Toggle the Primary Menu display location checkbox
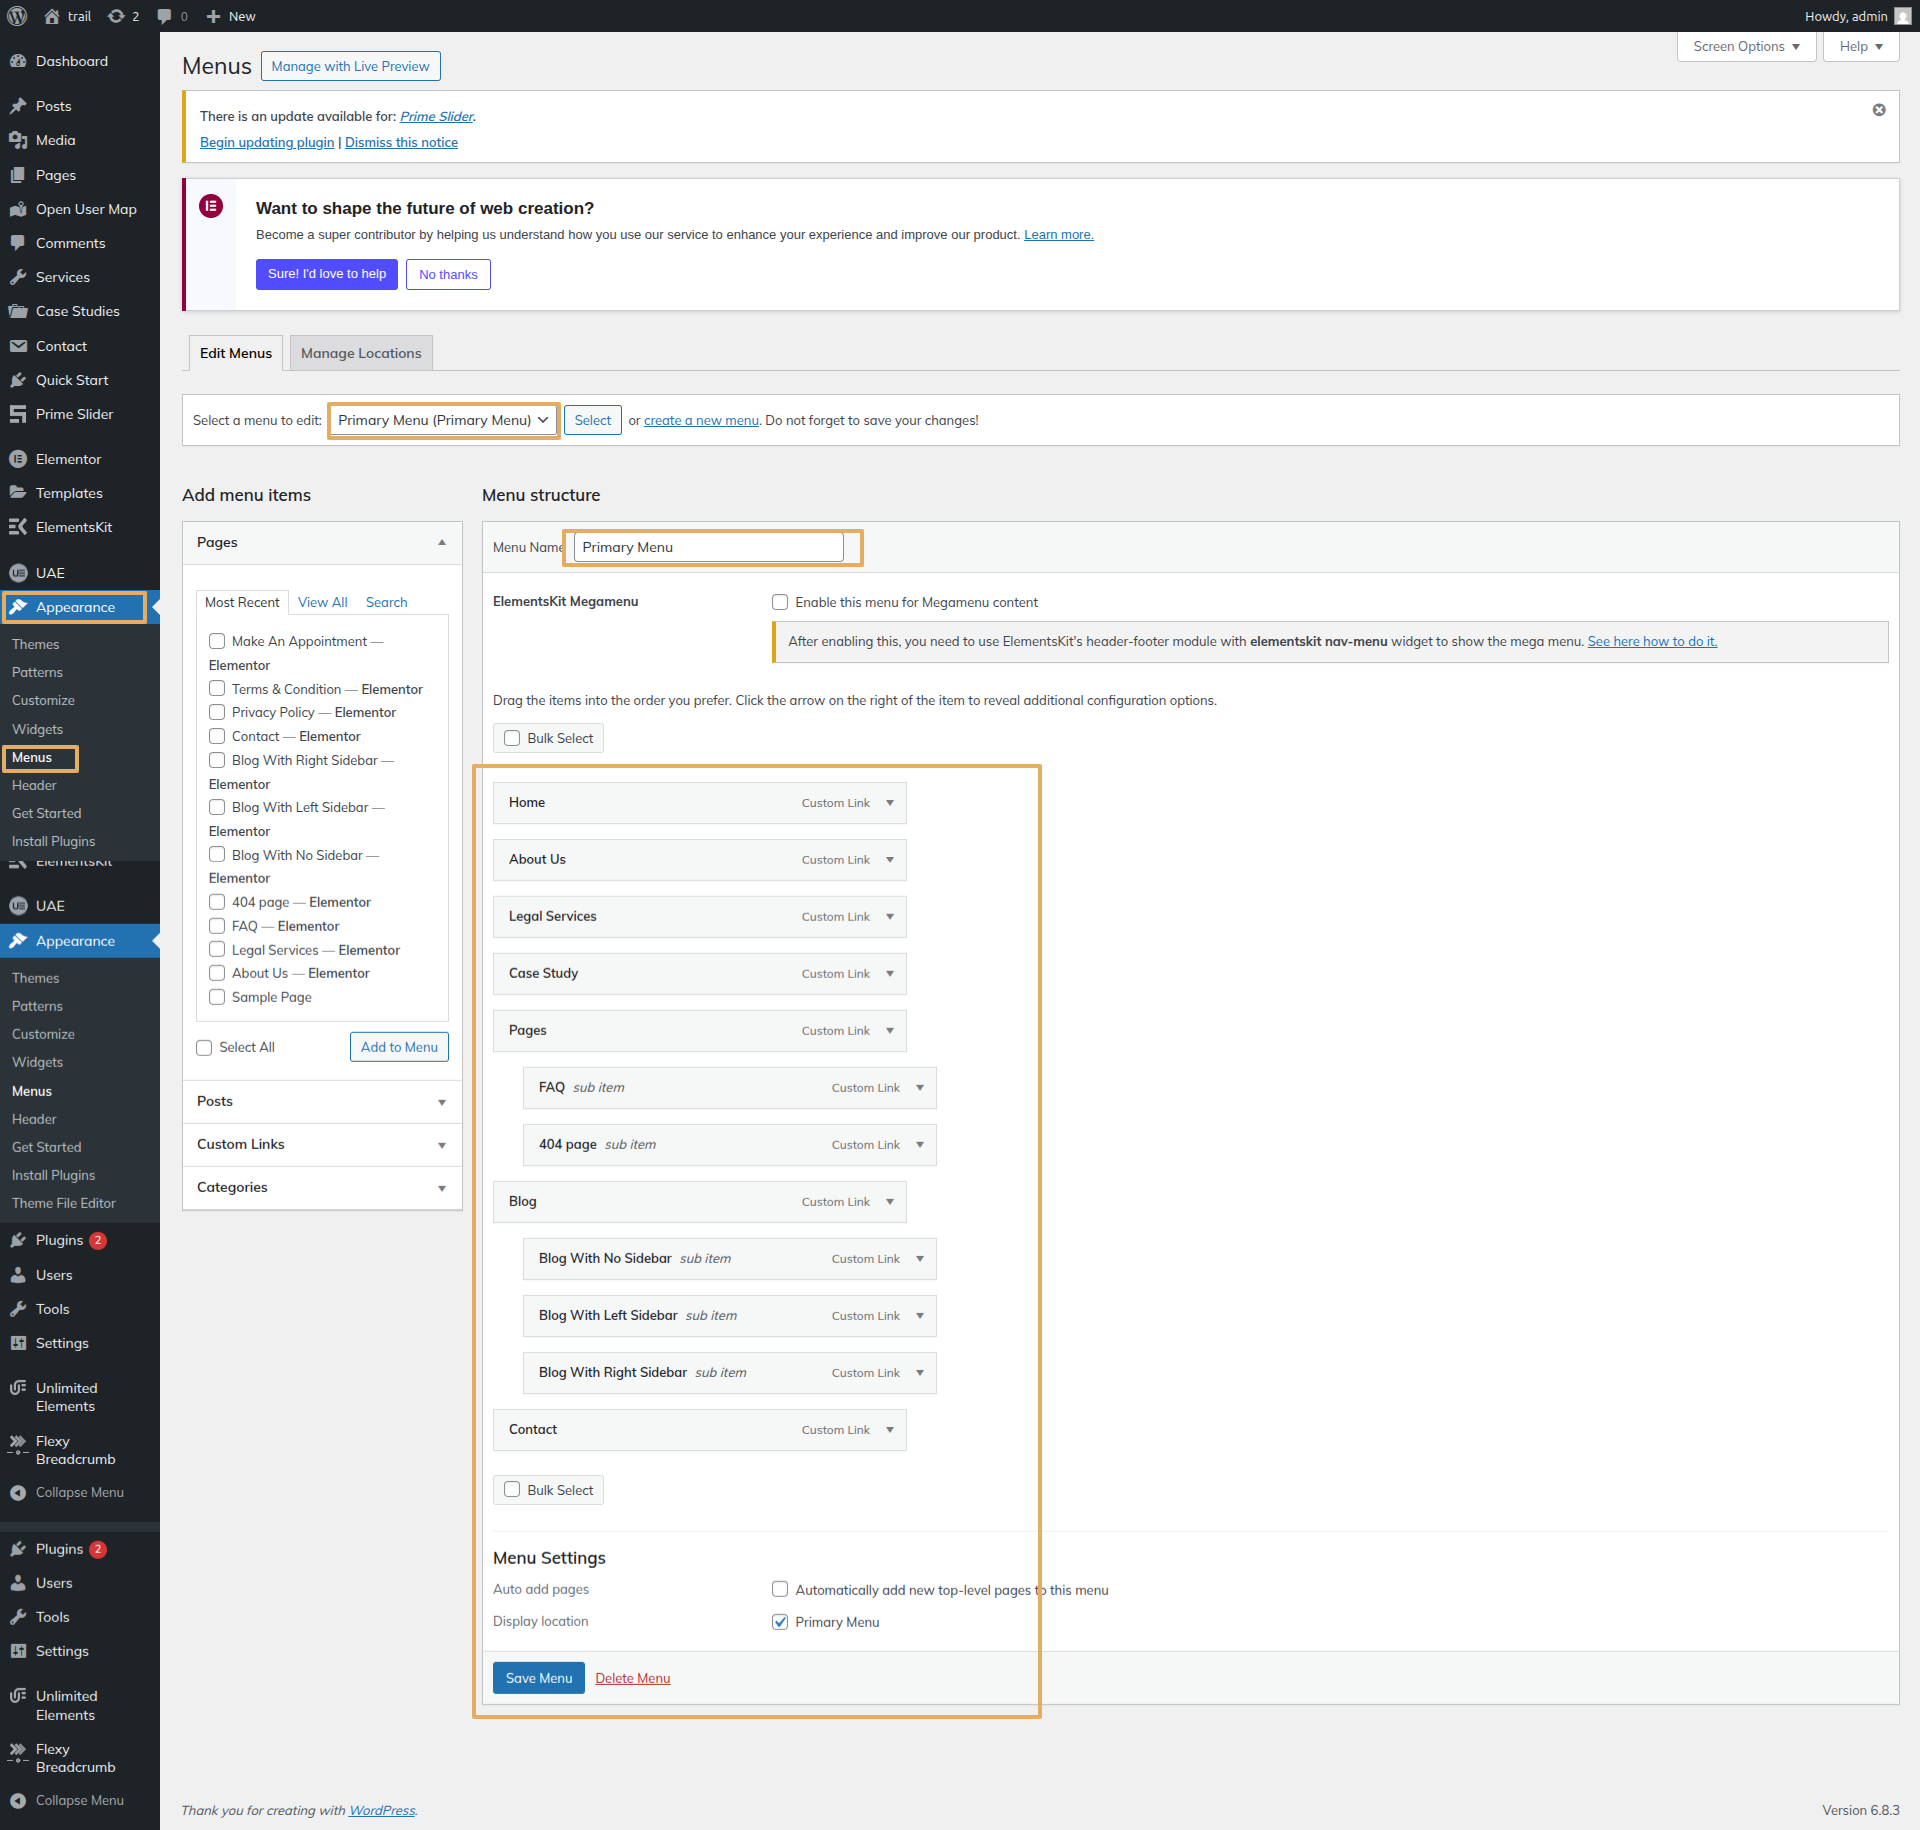The height and width of the screenshot is (1830, 1920). pos(780,1622)
